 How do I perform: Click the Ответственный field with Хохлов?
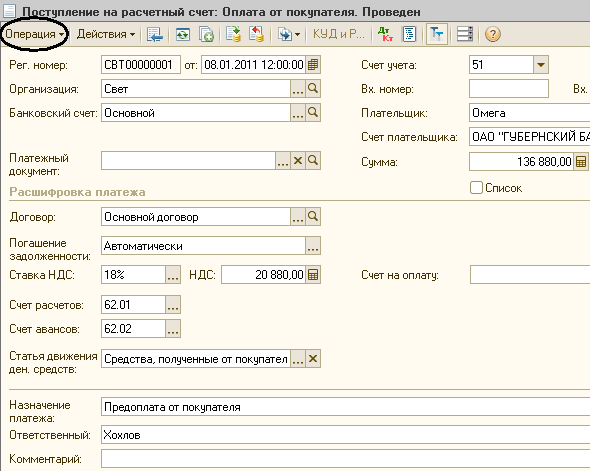pos(345,435)
